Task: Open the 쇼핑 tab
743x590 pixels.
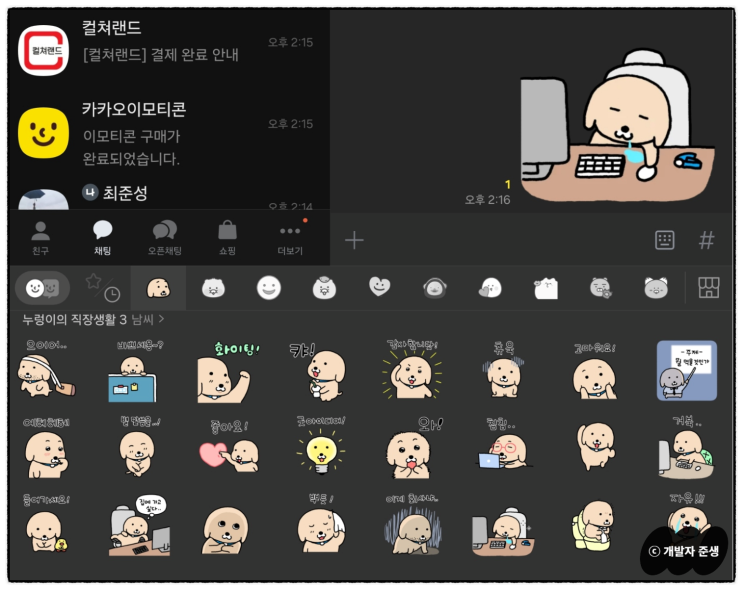Action: point(227,238)
